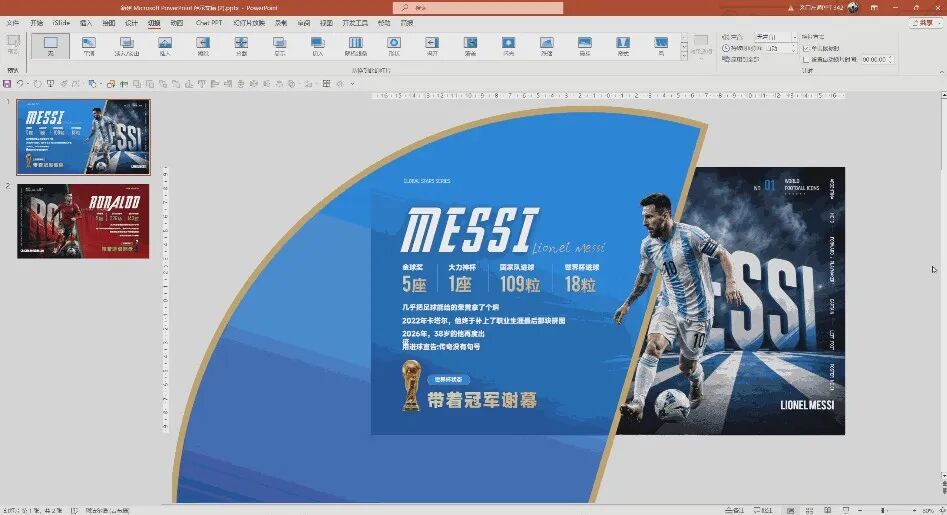Click the auto-advance time input field
The width and height of the screenshot is (947, 515).
[x=873, y=60]
